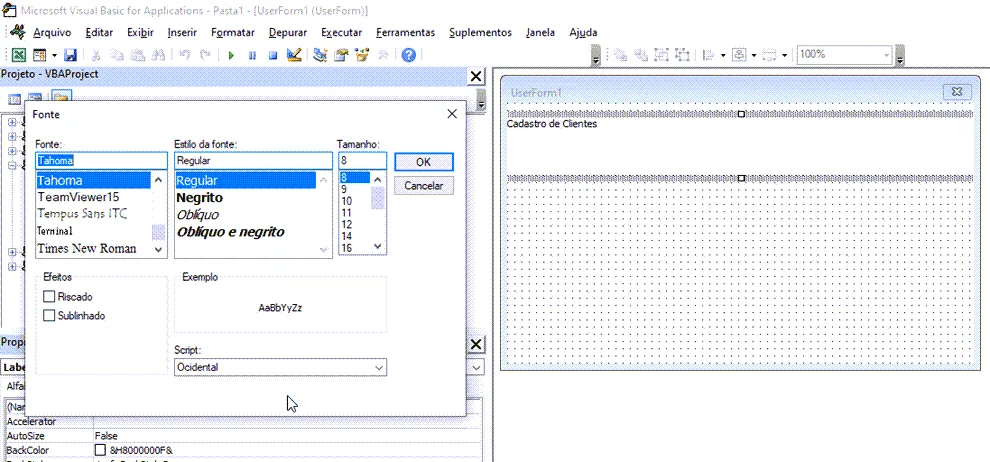Image resolution: width=990 pixels, height=462 pixels.
Task: Open the 100% zoom dropdown
Action: tap(845, 55)
